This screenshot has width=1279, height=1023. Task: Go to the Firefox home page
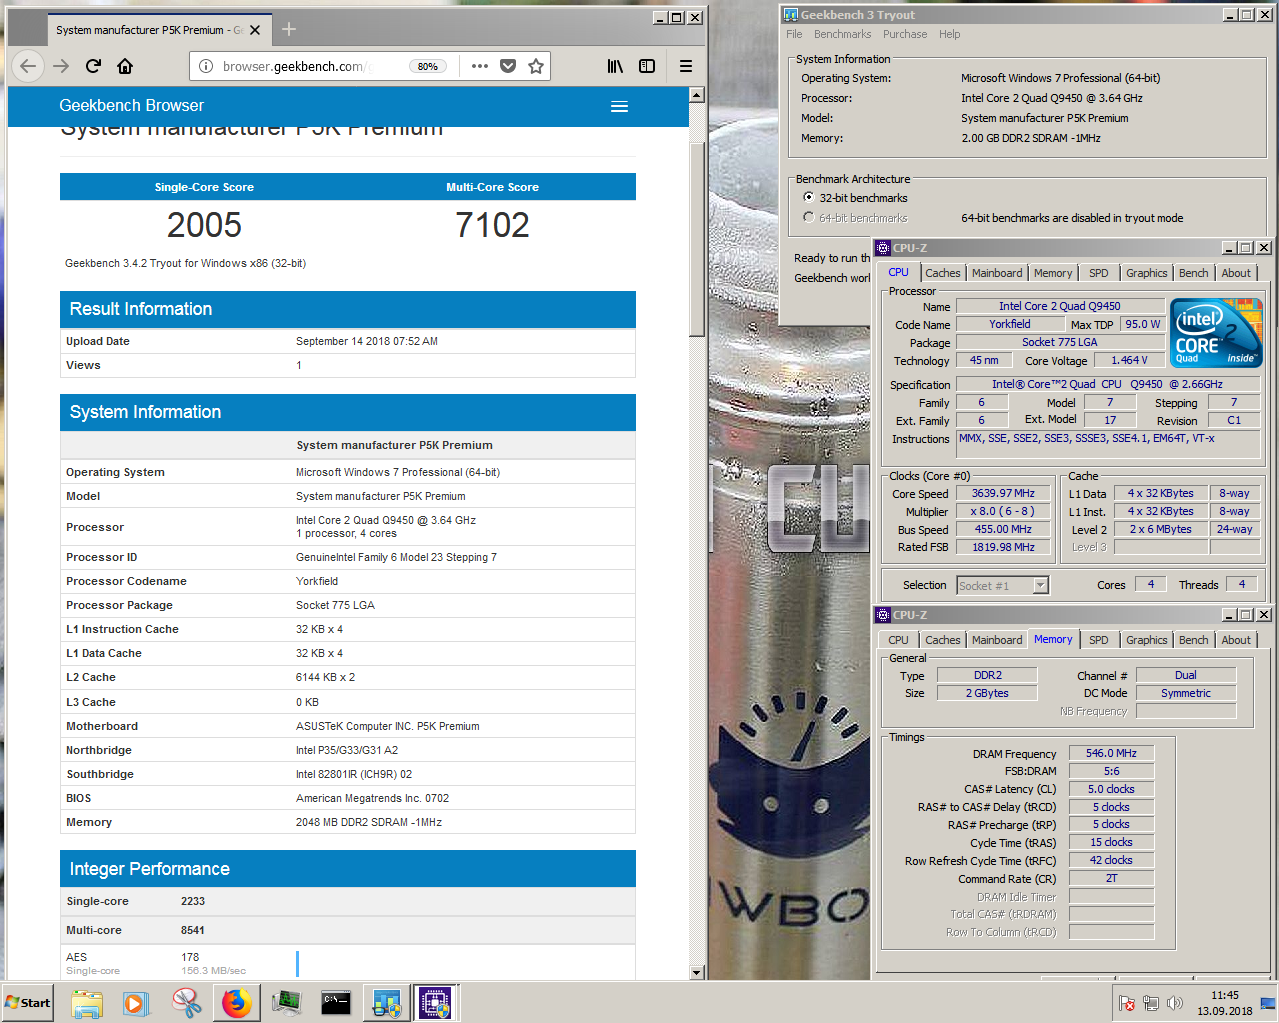tap(125, 66)
